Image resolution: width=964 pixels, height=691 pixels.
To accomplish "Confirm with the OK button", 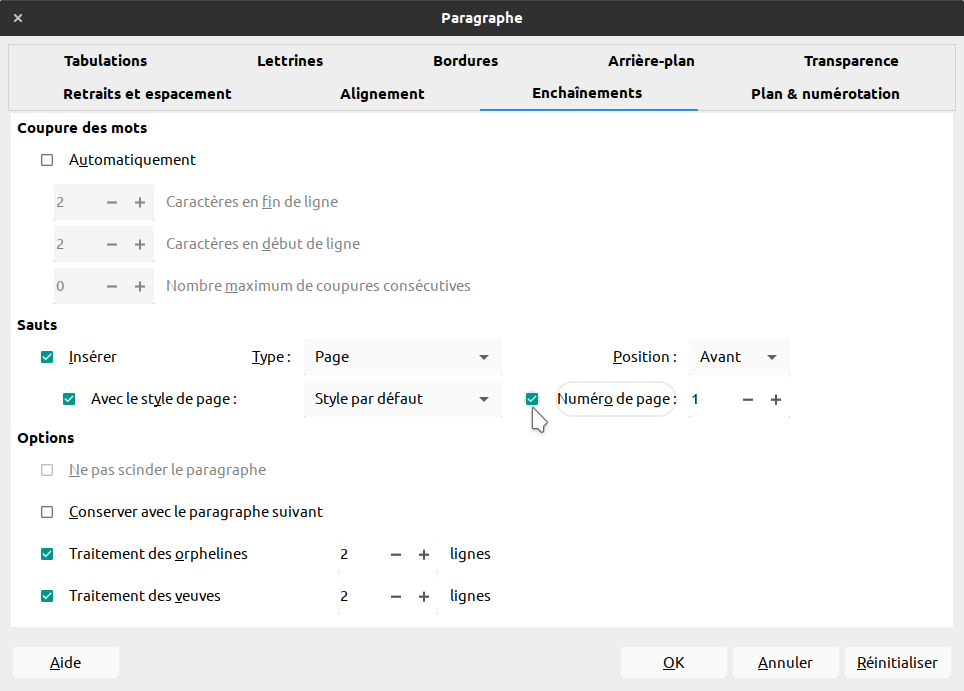I will click(x=674, y=663).
